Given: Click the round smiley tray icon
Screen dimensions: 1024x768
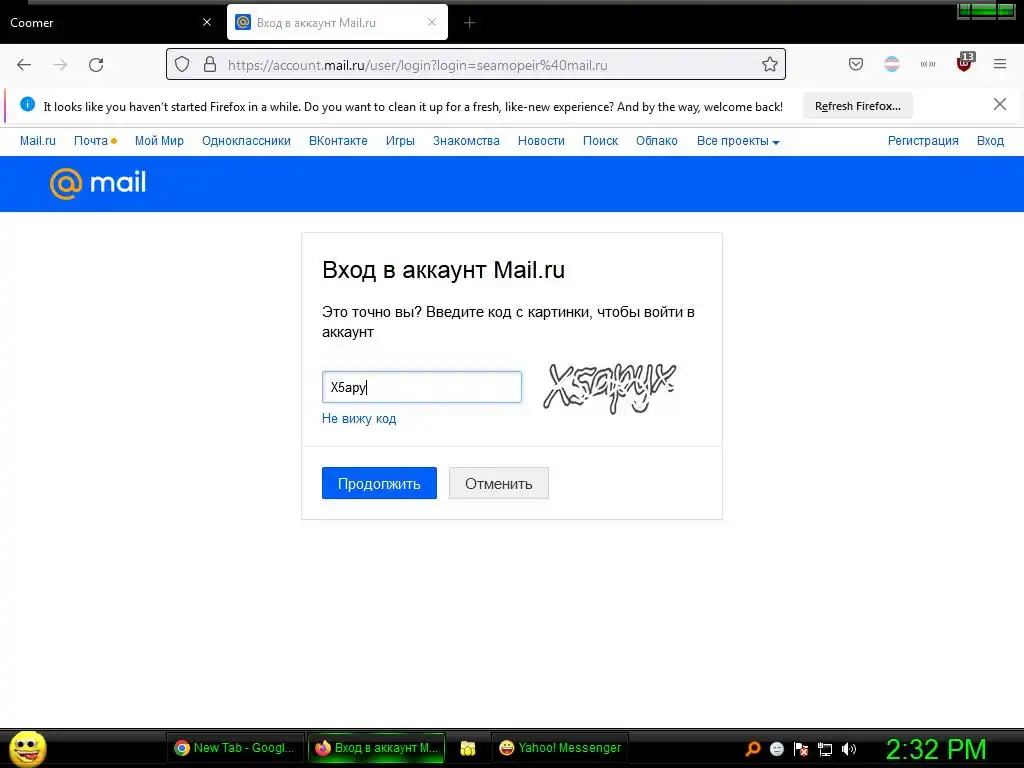Looking at the screenshot, I should [x=776, y=749].
